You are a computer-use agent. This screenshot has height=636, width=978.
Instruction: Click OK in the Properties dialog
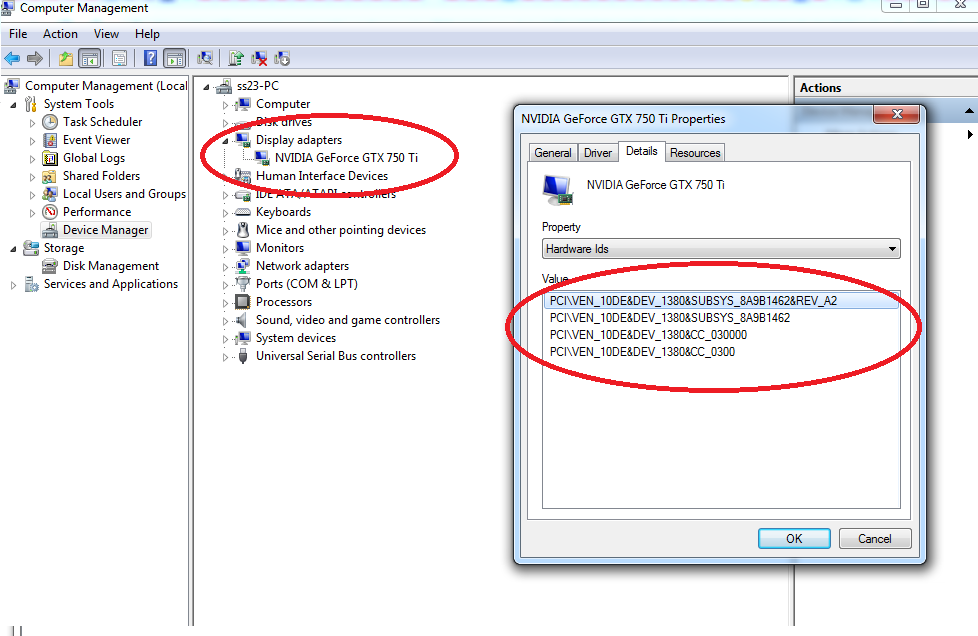[794, 539]
